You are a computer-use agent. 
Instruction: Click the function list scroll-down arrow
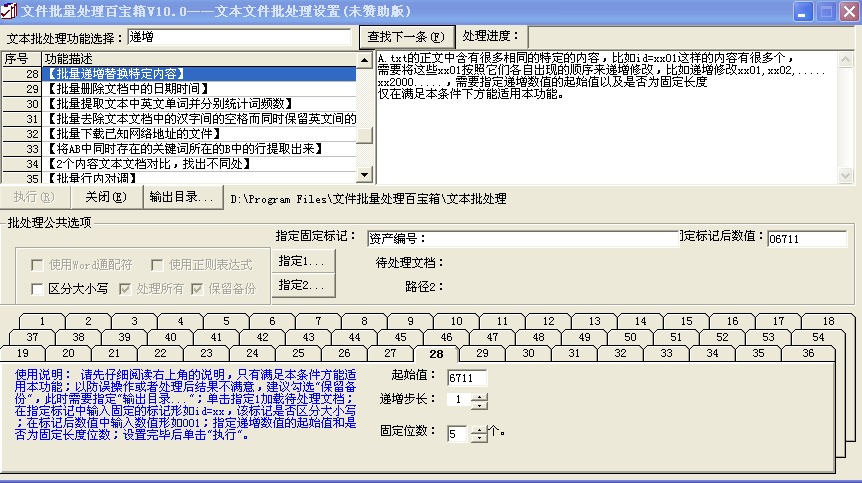(x=364, y=175)
